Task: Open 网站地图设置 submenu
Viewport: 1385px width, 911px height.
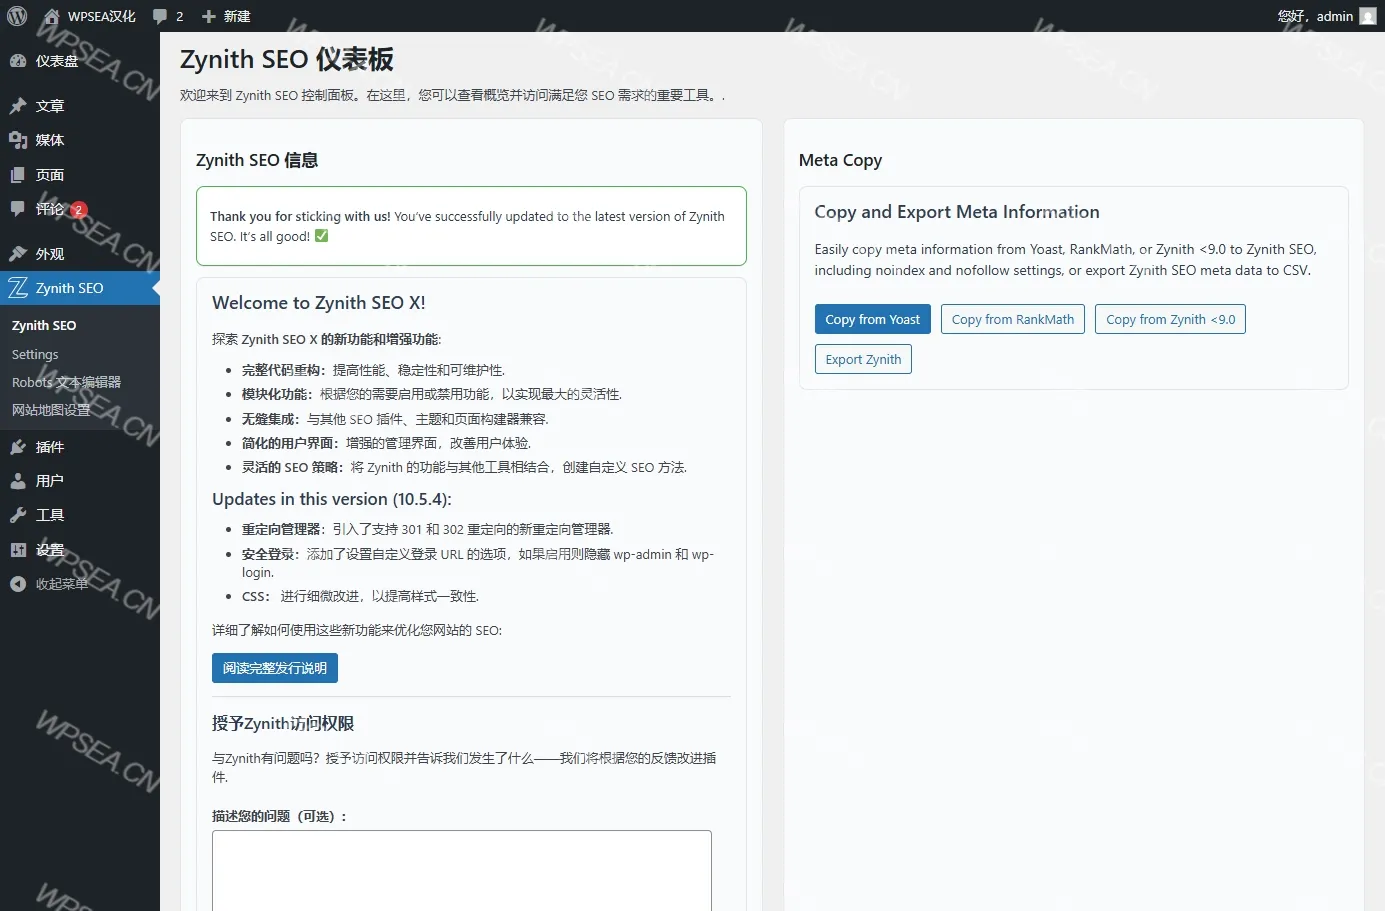Action: point(51,410)
